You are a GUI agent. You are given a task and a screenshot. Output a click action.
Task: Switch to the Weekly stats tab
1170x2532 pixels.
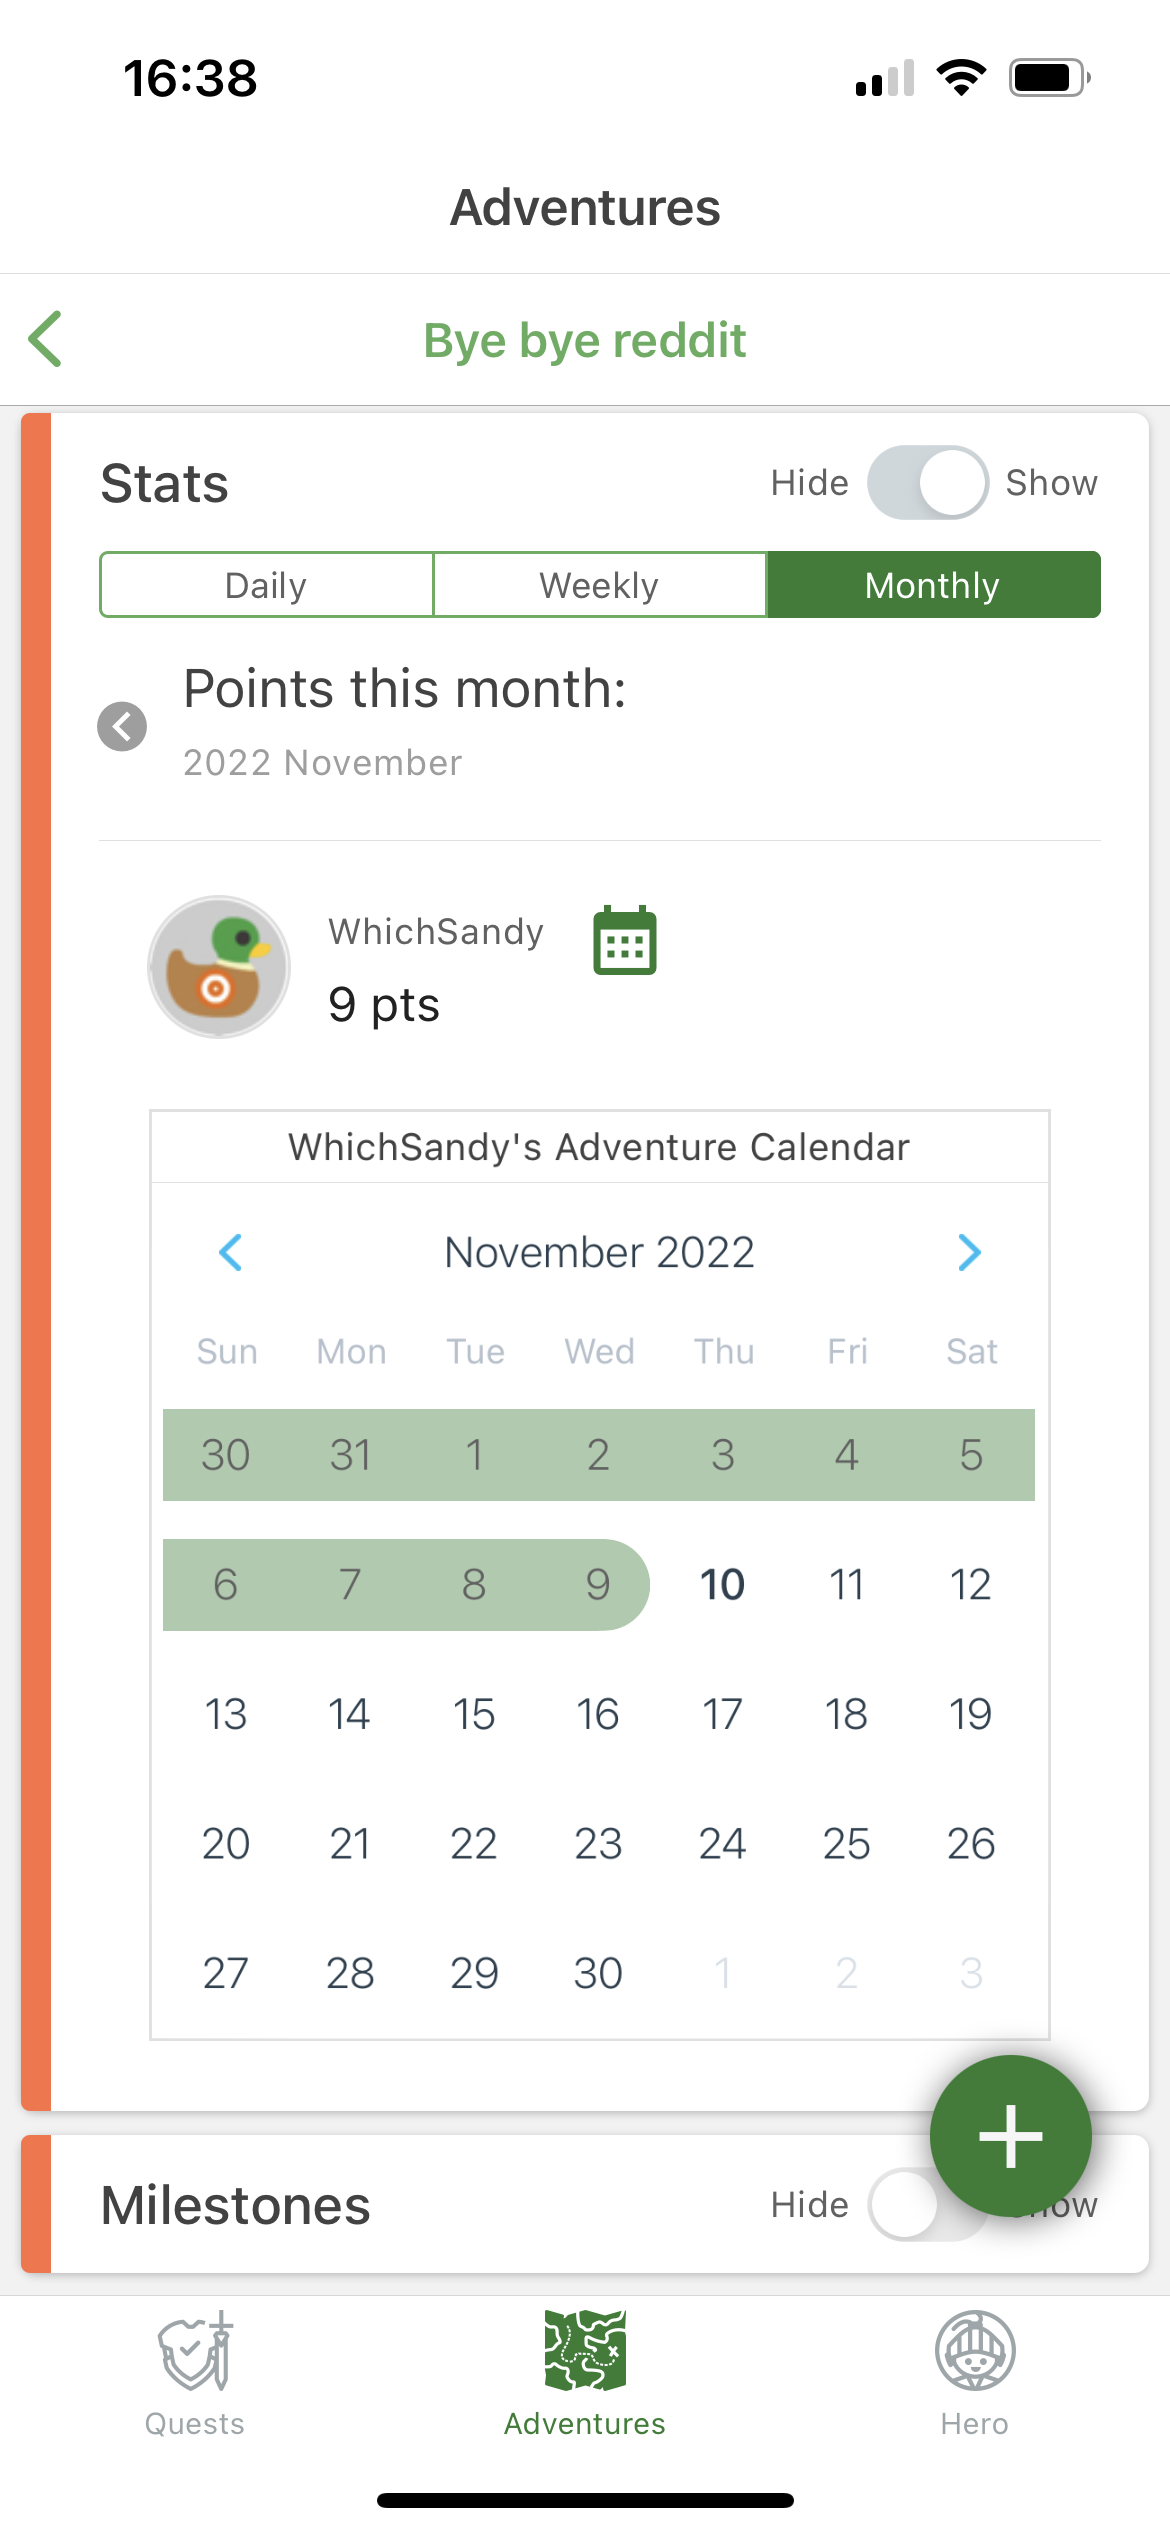[x=599, y=585]
